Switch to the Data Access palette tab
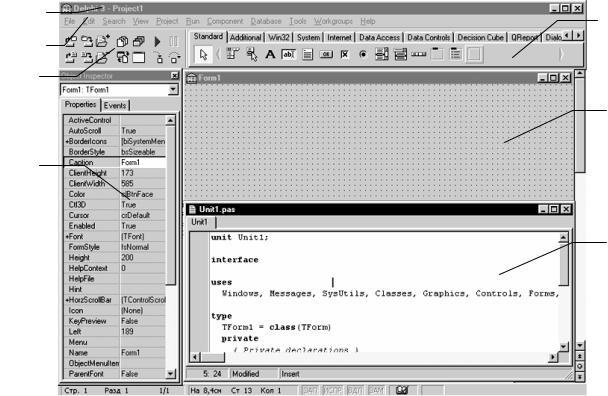This screenshot has width=608, height=396. coord(379,38)
